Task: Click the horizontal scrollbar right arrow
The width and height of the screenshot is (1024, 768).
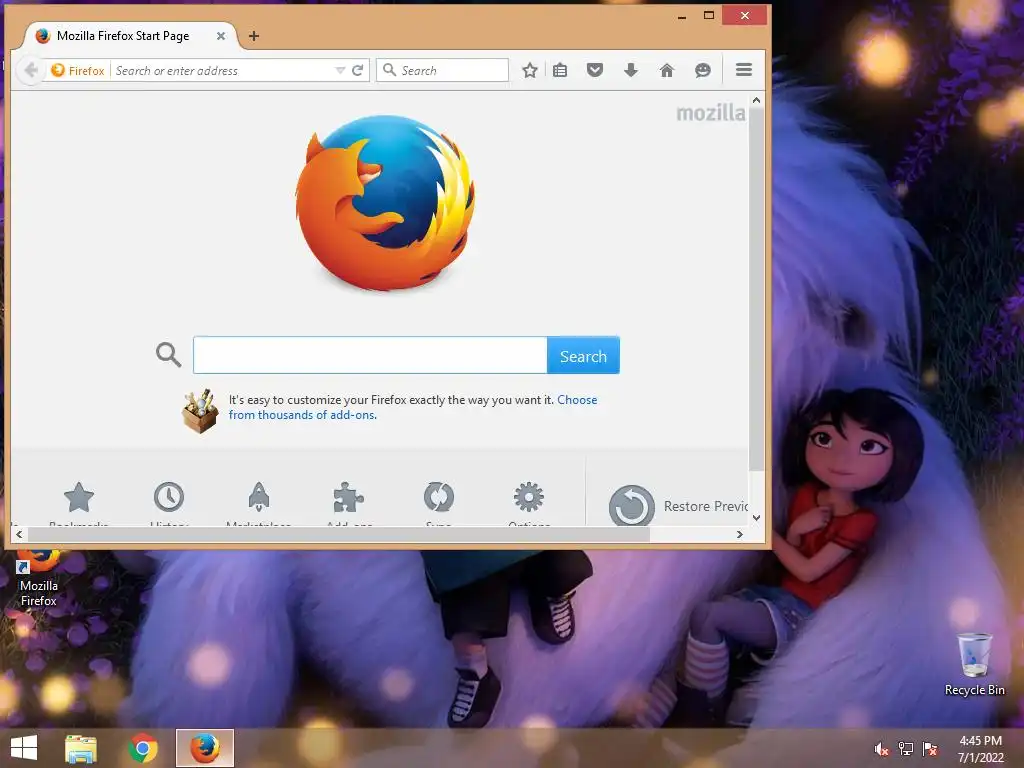Action: (739, 534)
